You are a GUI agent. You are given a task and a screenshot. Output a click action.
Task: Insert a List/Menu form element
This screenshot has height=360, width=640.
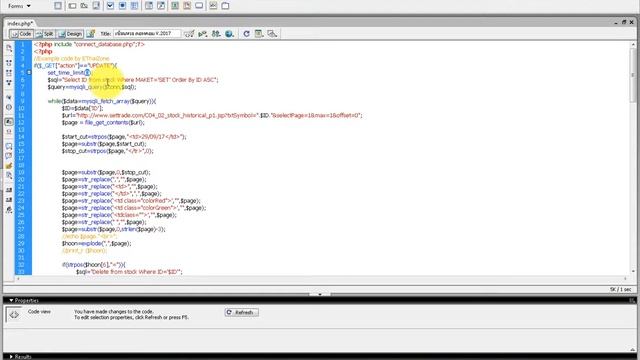coord(149,6)
